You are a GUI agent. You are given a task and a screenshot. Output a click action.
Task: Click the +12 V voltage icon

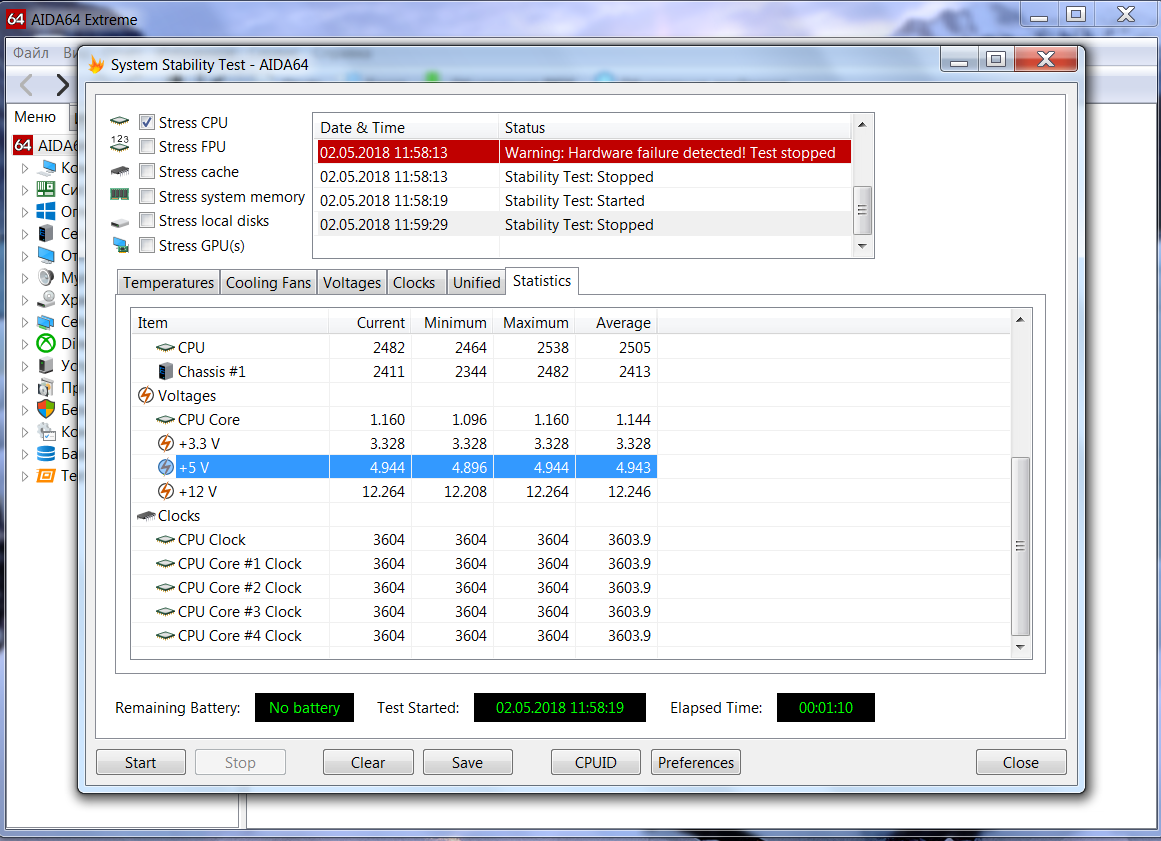[x=166, y=492]
